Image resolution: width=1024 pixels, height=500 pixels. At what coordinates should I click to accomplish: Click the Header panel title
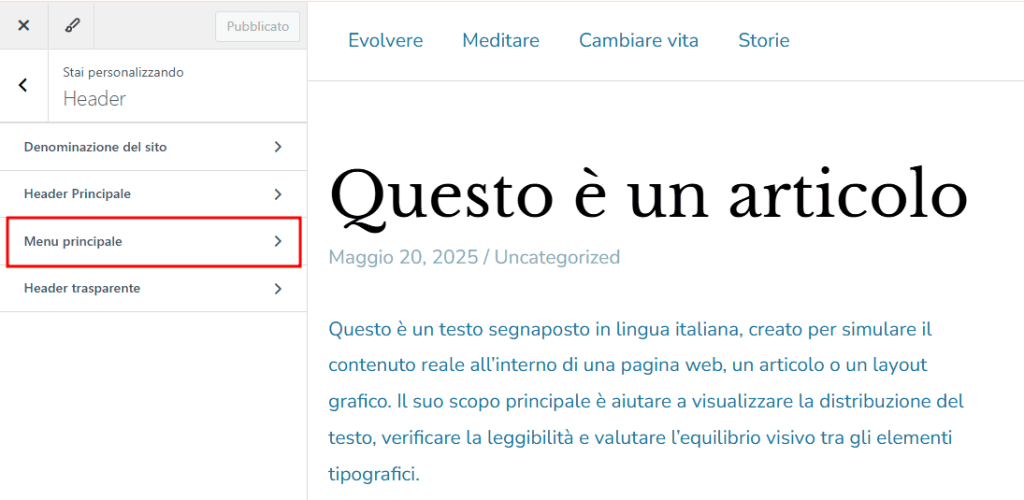[x=94, y=99]
